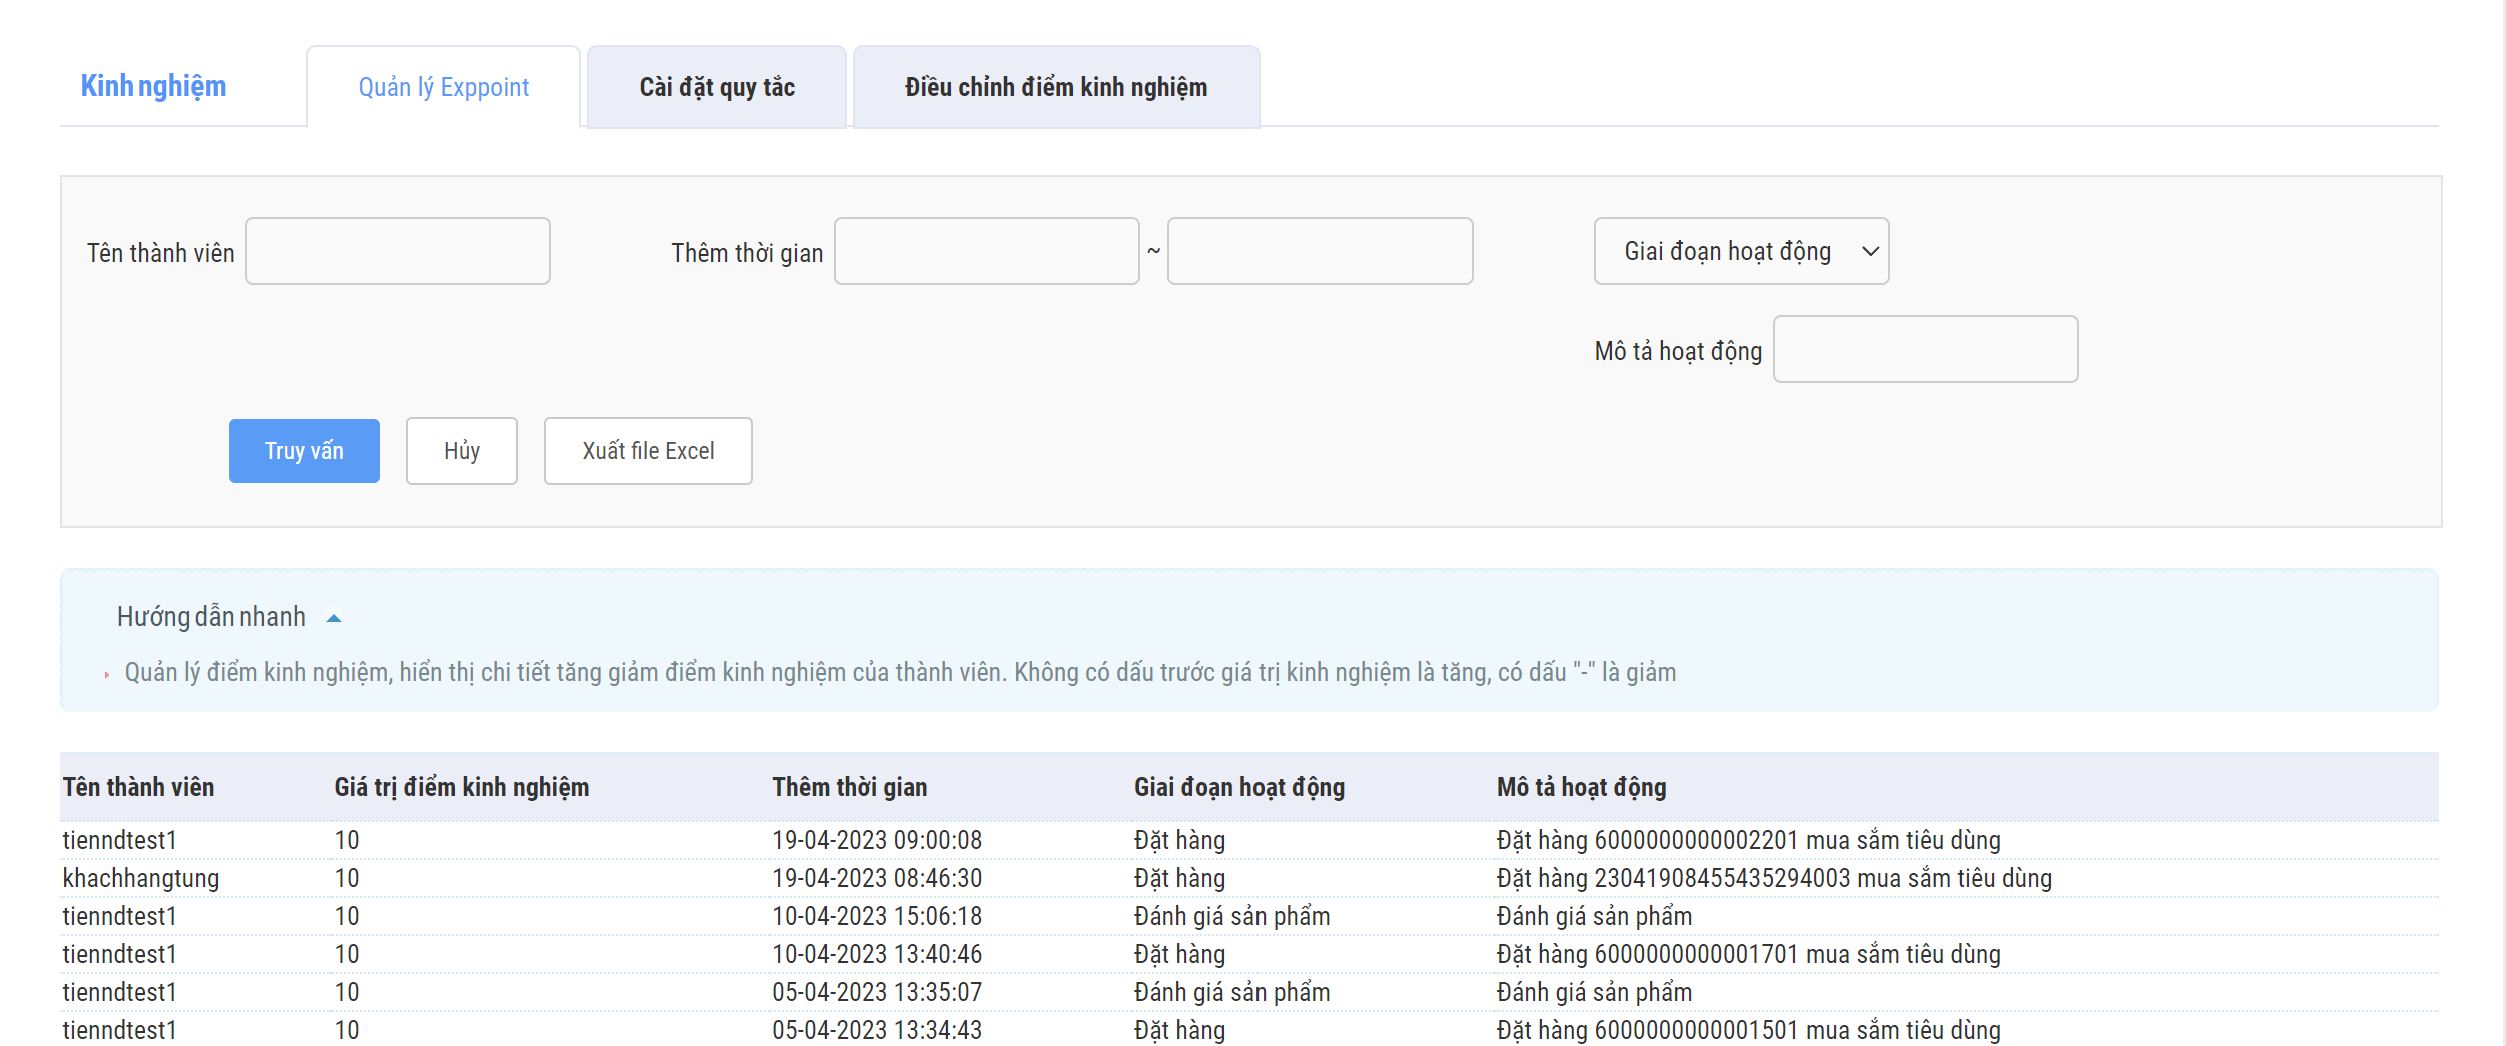Select the khachhangtung member row

click(141, 878)
